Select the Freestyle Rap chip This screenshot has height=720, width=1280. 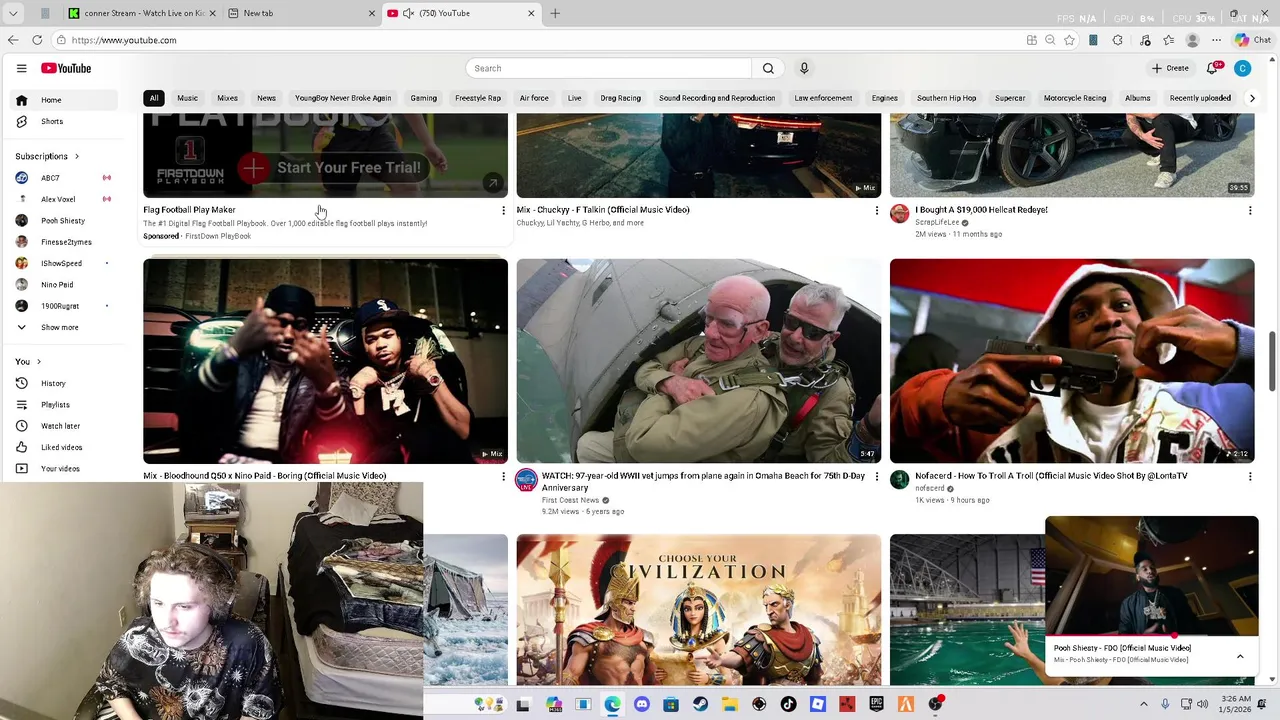tap(478, 98)
